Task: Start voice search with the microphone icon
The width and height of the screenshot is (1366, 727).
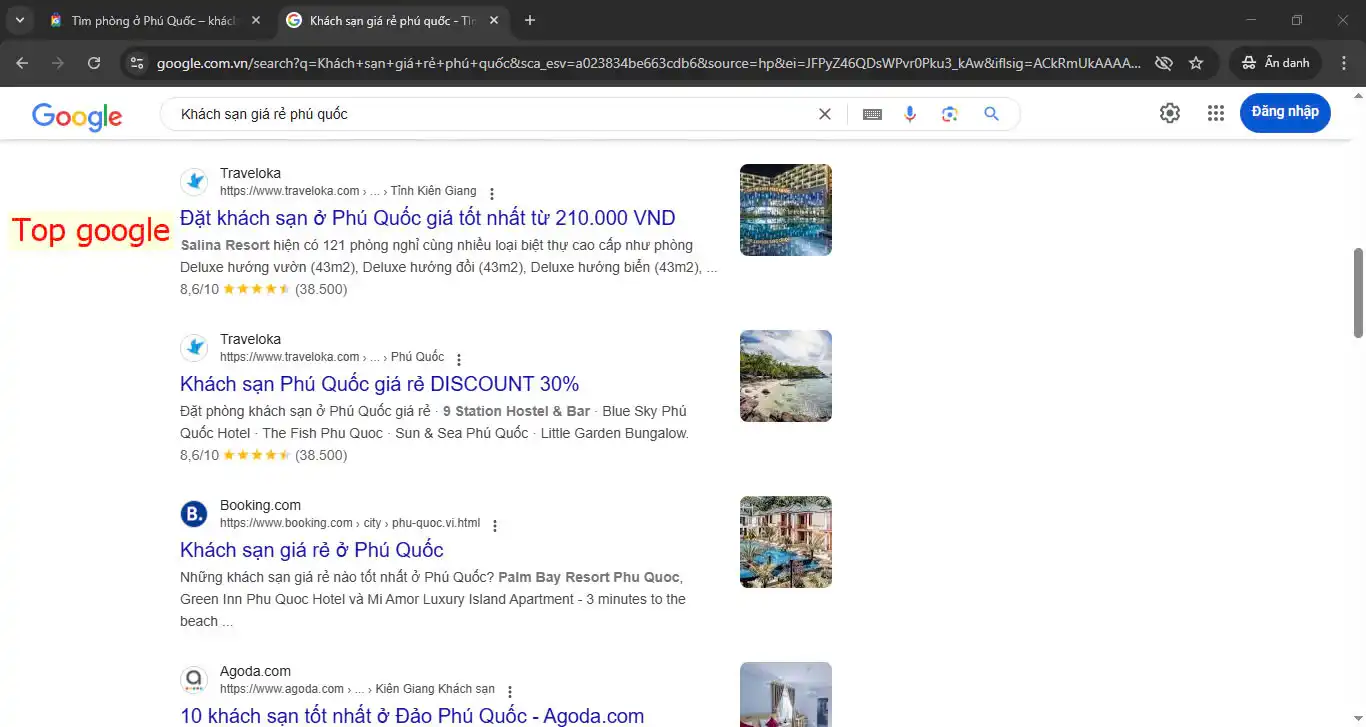Action: tap(910, 114)
